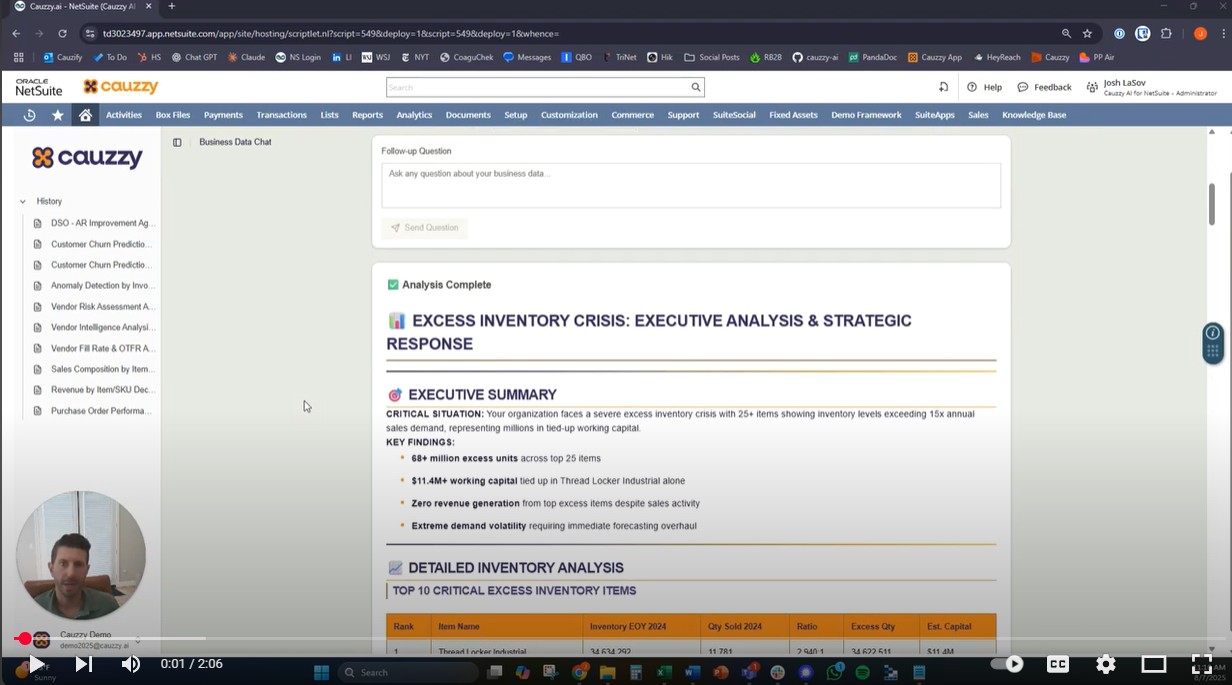Toggle closed captions CC button
Screen dimensions: 1232x685
pyautogui.click(x=1058, y=664)
